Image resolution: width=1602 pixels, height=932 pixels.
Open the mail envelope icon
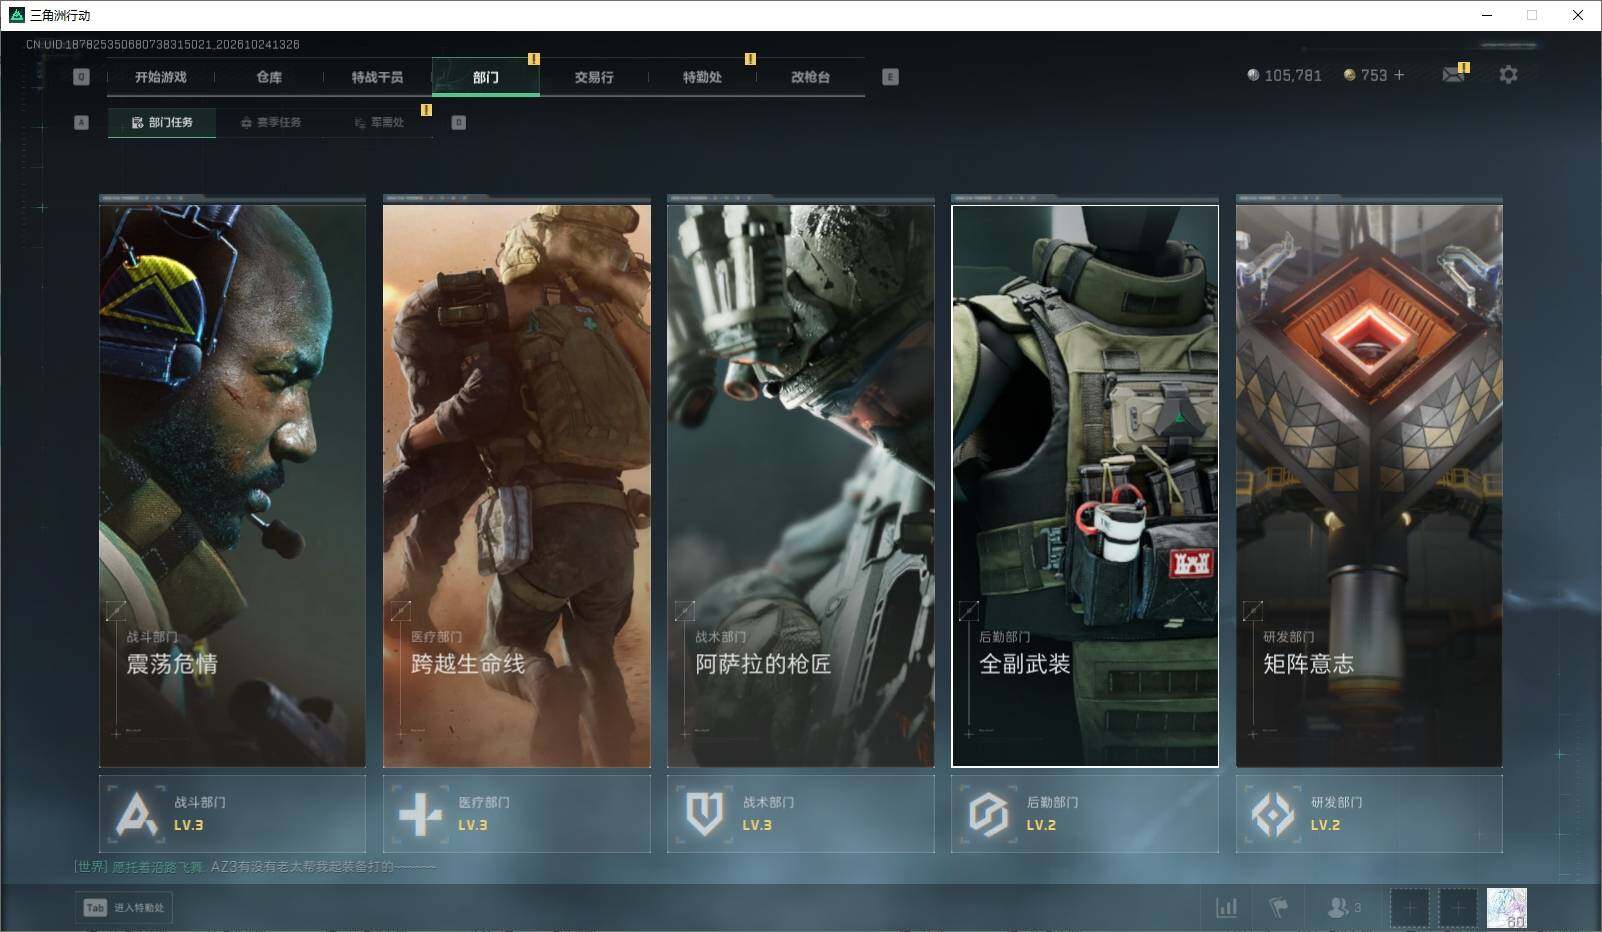[1453, 75]
